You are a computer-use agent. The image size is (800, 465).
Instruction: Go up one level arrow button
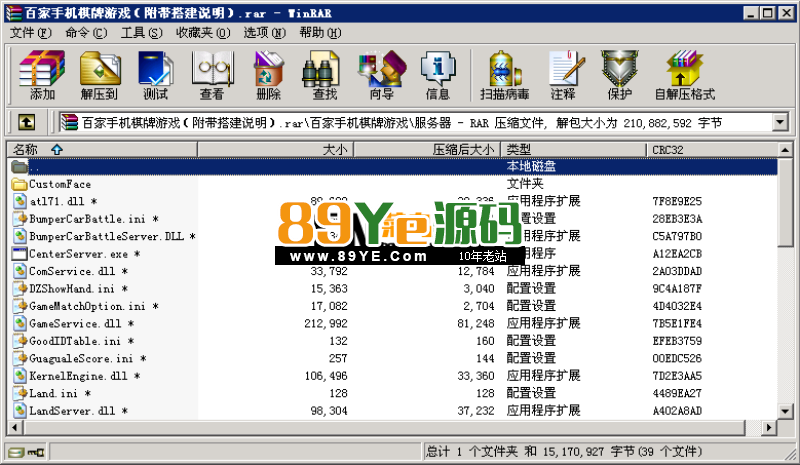click(x=27, y=123)
